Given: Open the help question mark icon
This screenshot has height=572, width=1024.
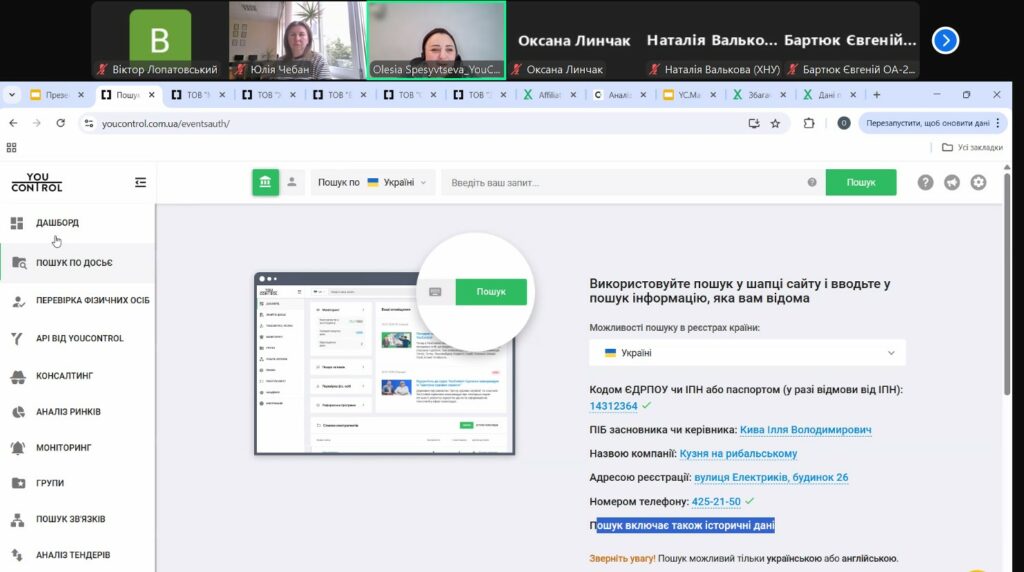Looking at the screenshot, I should point(925,182).
